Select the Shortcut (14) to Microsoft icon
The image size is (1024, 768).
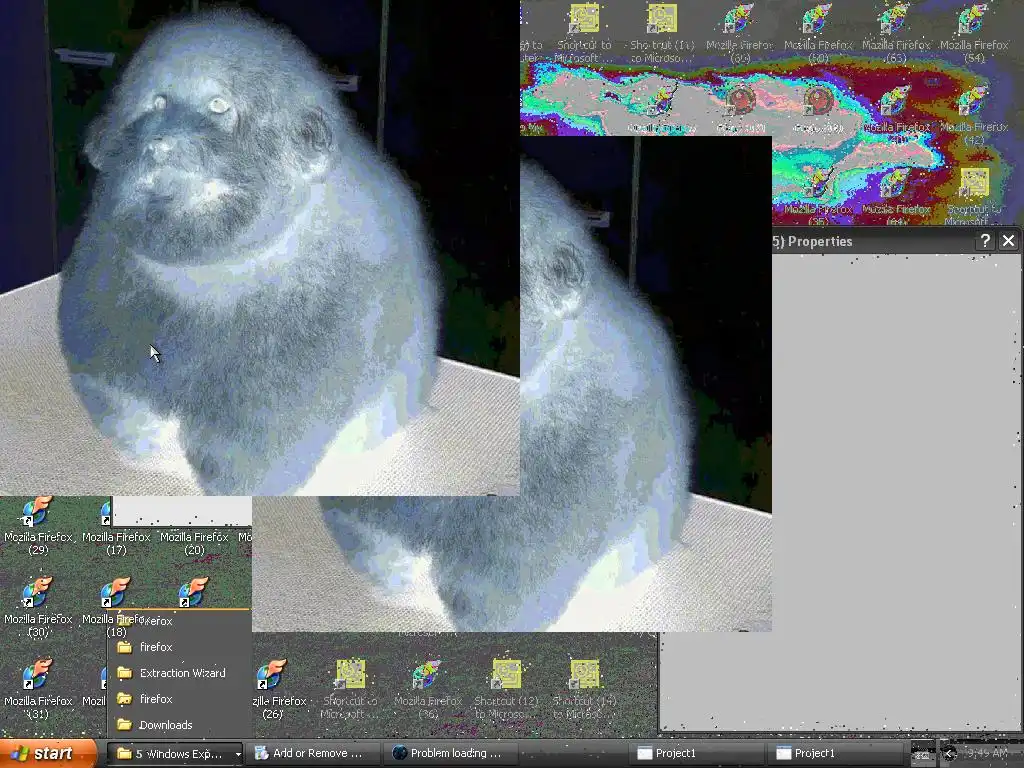coord(584,690)
